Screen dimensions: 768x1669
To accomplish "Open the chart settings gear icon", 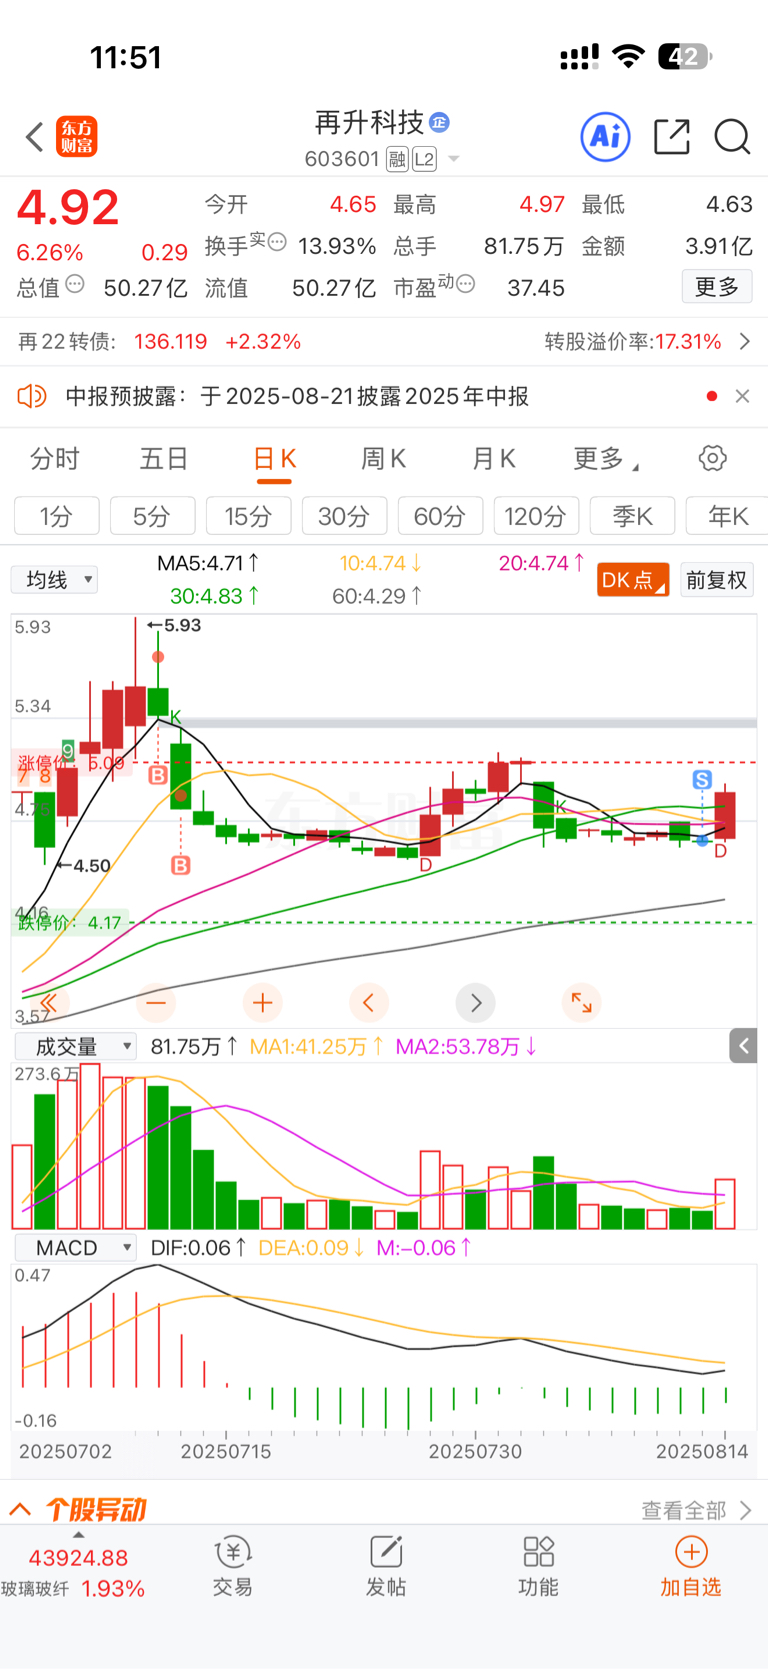I will coord(712,458).
